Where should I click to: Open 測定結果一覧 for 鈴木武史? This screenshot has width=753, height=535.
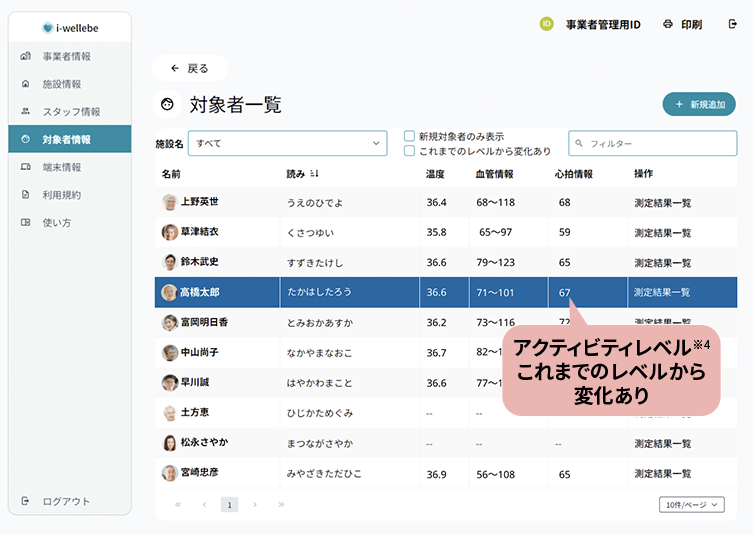pyautogui.click(x=663, y=263)
